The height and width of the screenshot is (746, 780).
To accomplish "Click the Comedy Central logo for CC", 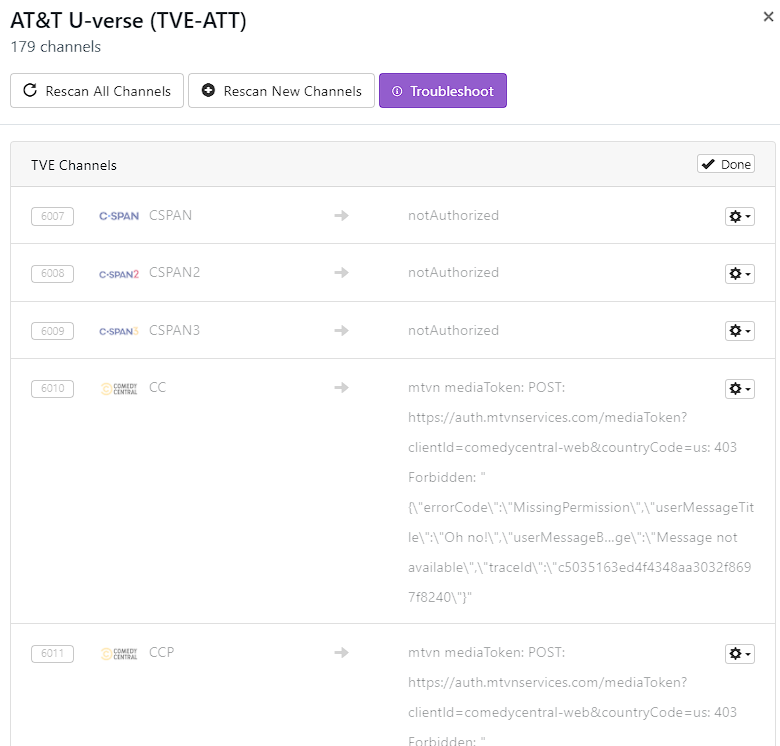I will click(119, 388).
